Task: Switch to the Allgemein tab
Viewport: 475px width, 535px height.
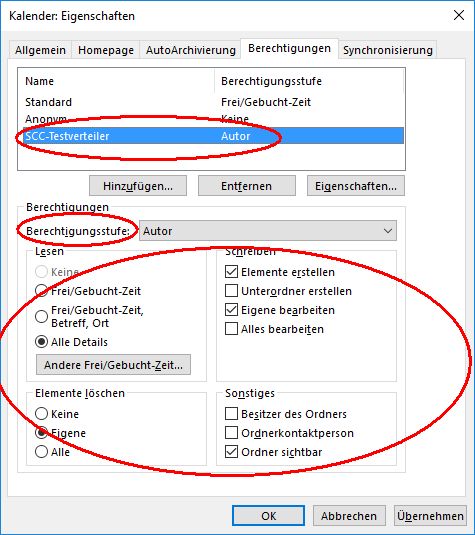Action: click(40, 50)
